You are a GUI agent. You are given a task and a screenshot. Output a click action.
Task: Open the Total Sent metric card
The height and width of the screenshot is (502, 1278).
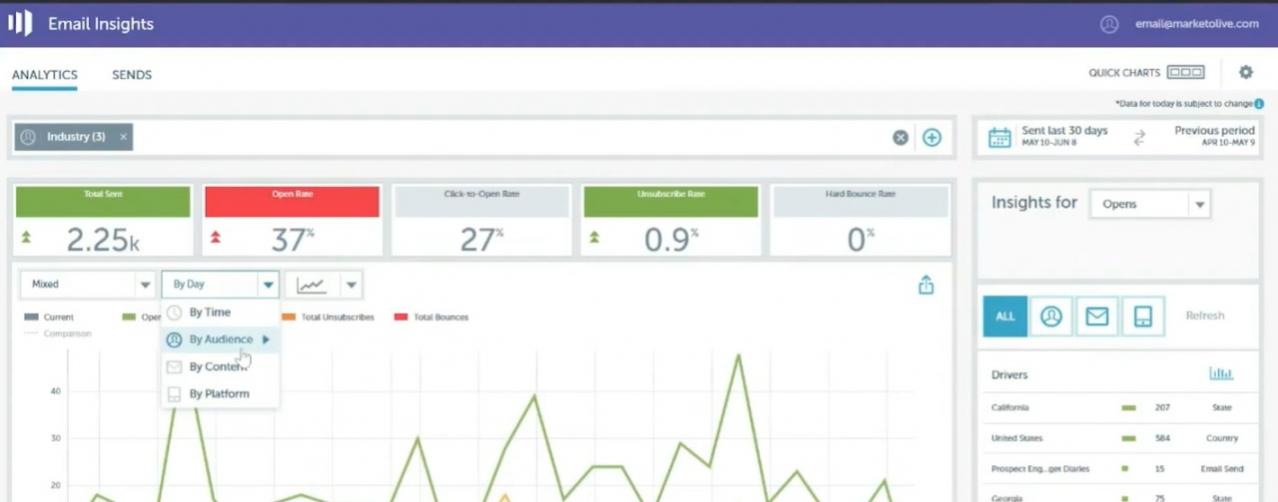click(102, 220)
